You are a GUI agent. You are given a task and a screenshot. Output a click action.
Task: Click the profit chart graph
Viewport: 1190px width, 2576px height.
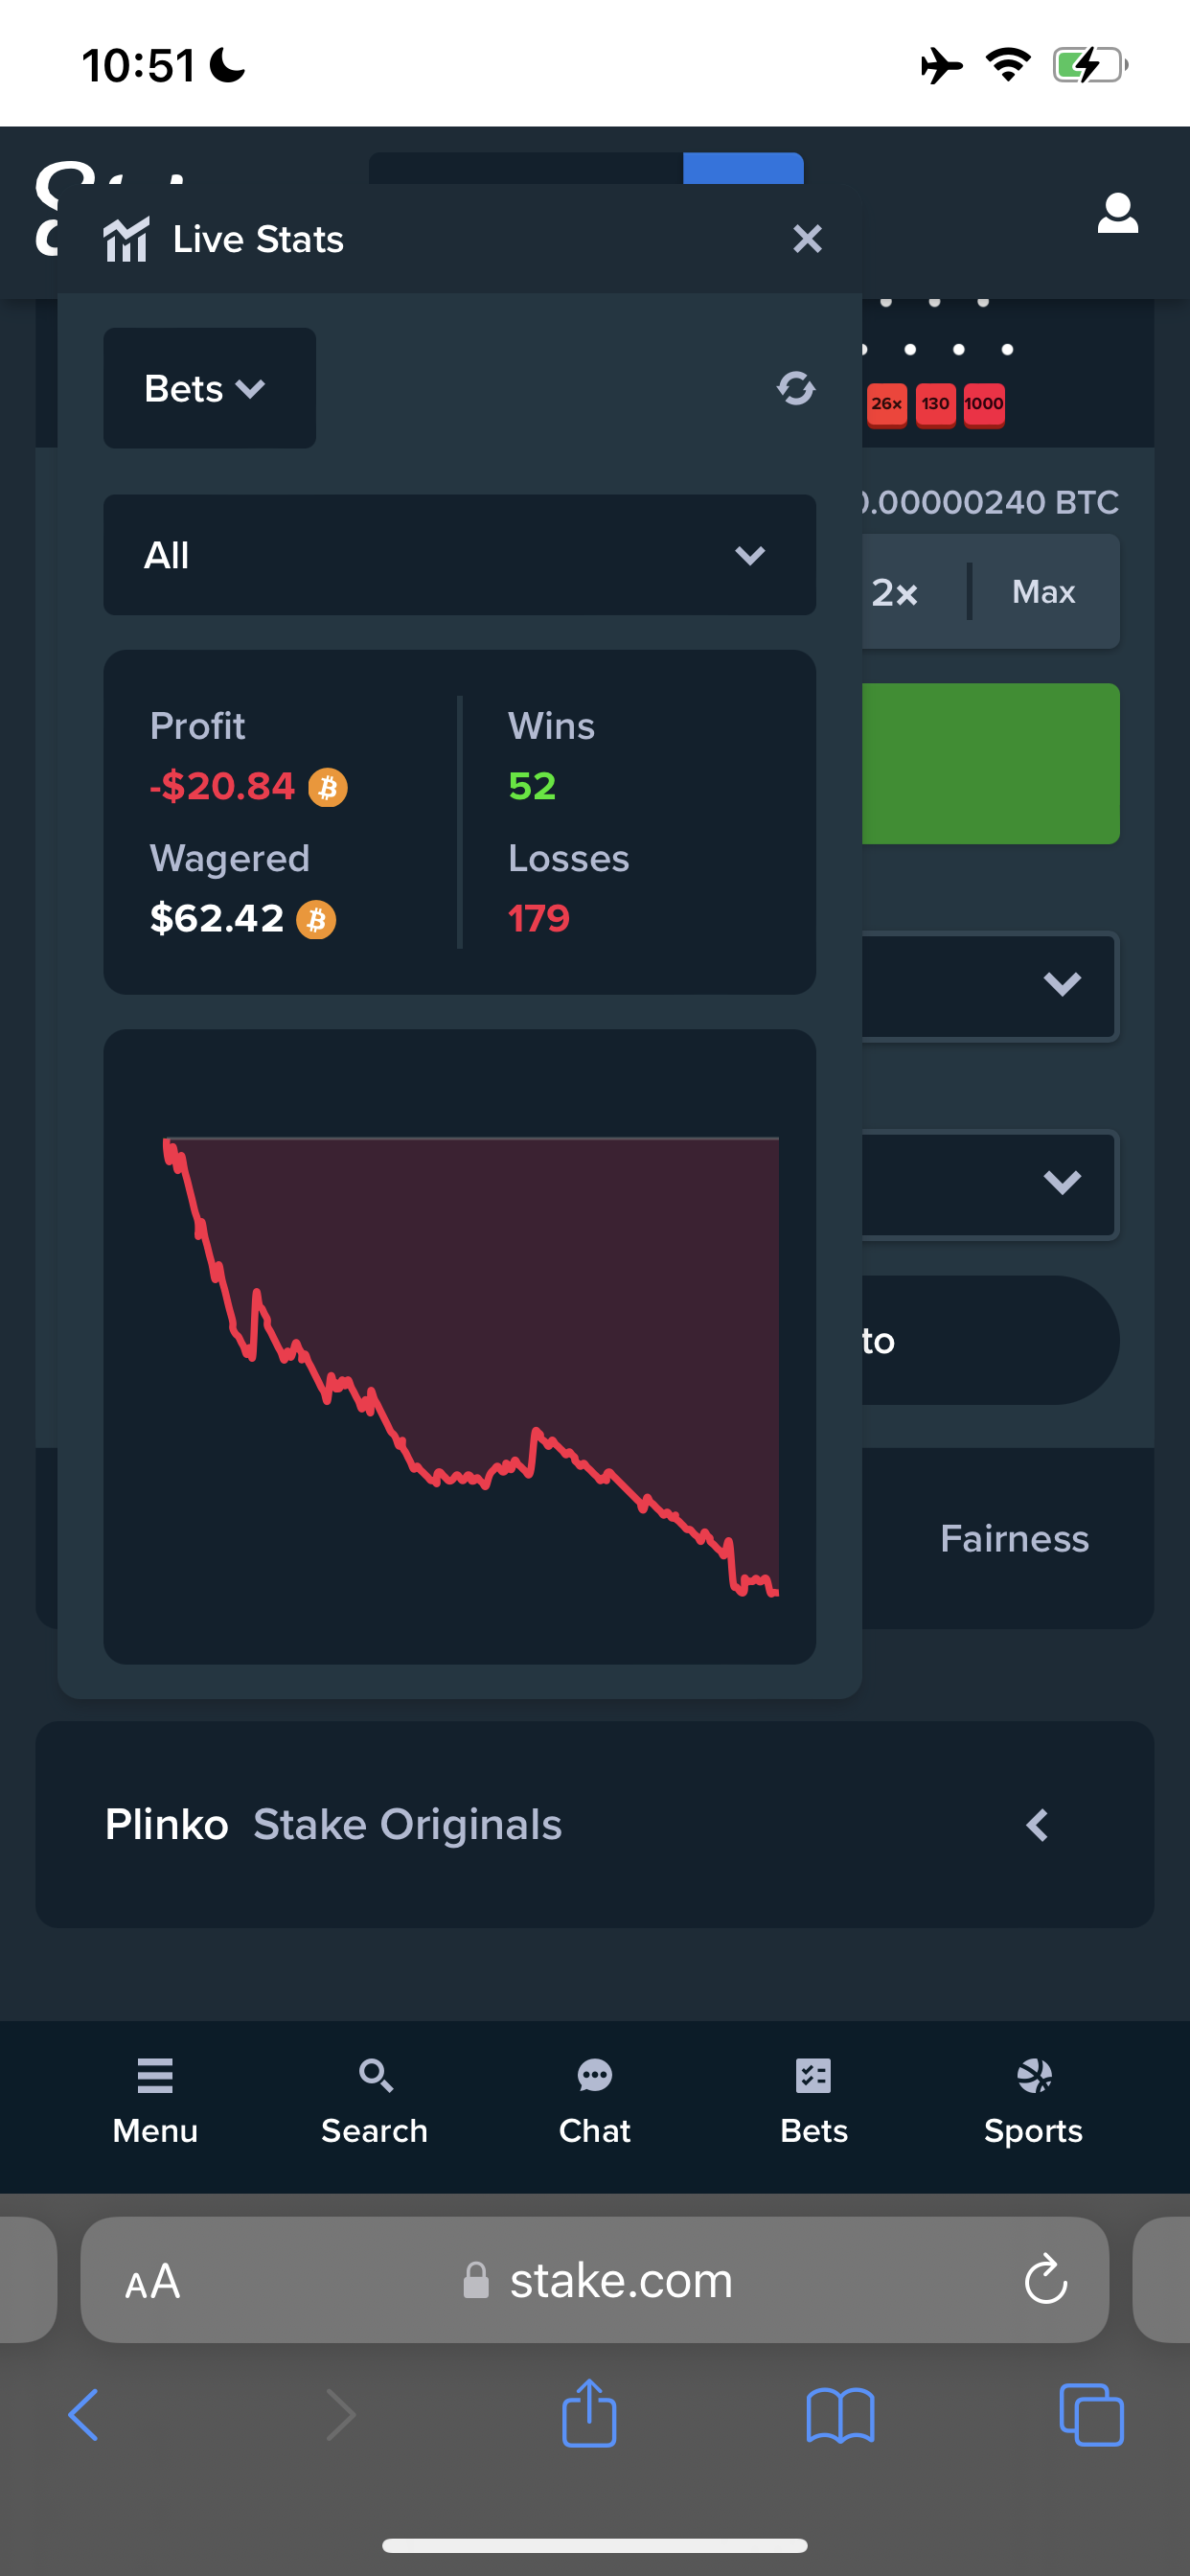coord(460,1346)
